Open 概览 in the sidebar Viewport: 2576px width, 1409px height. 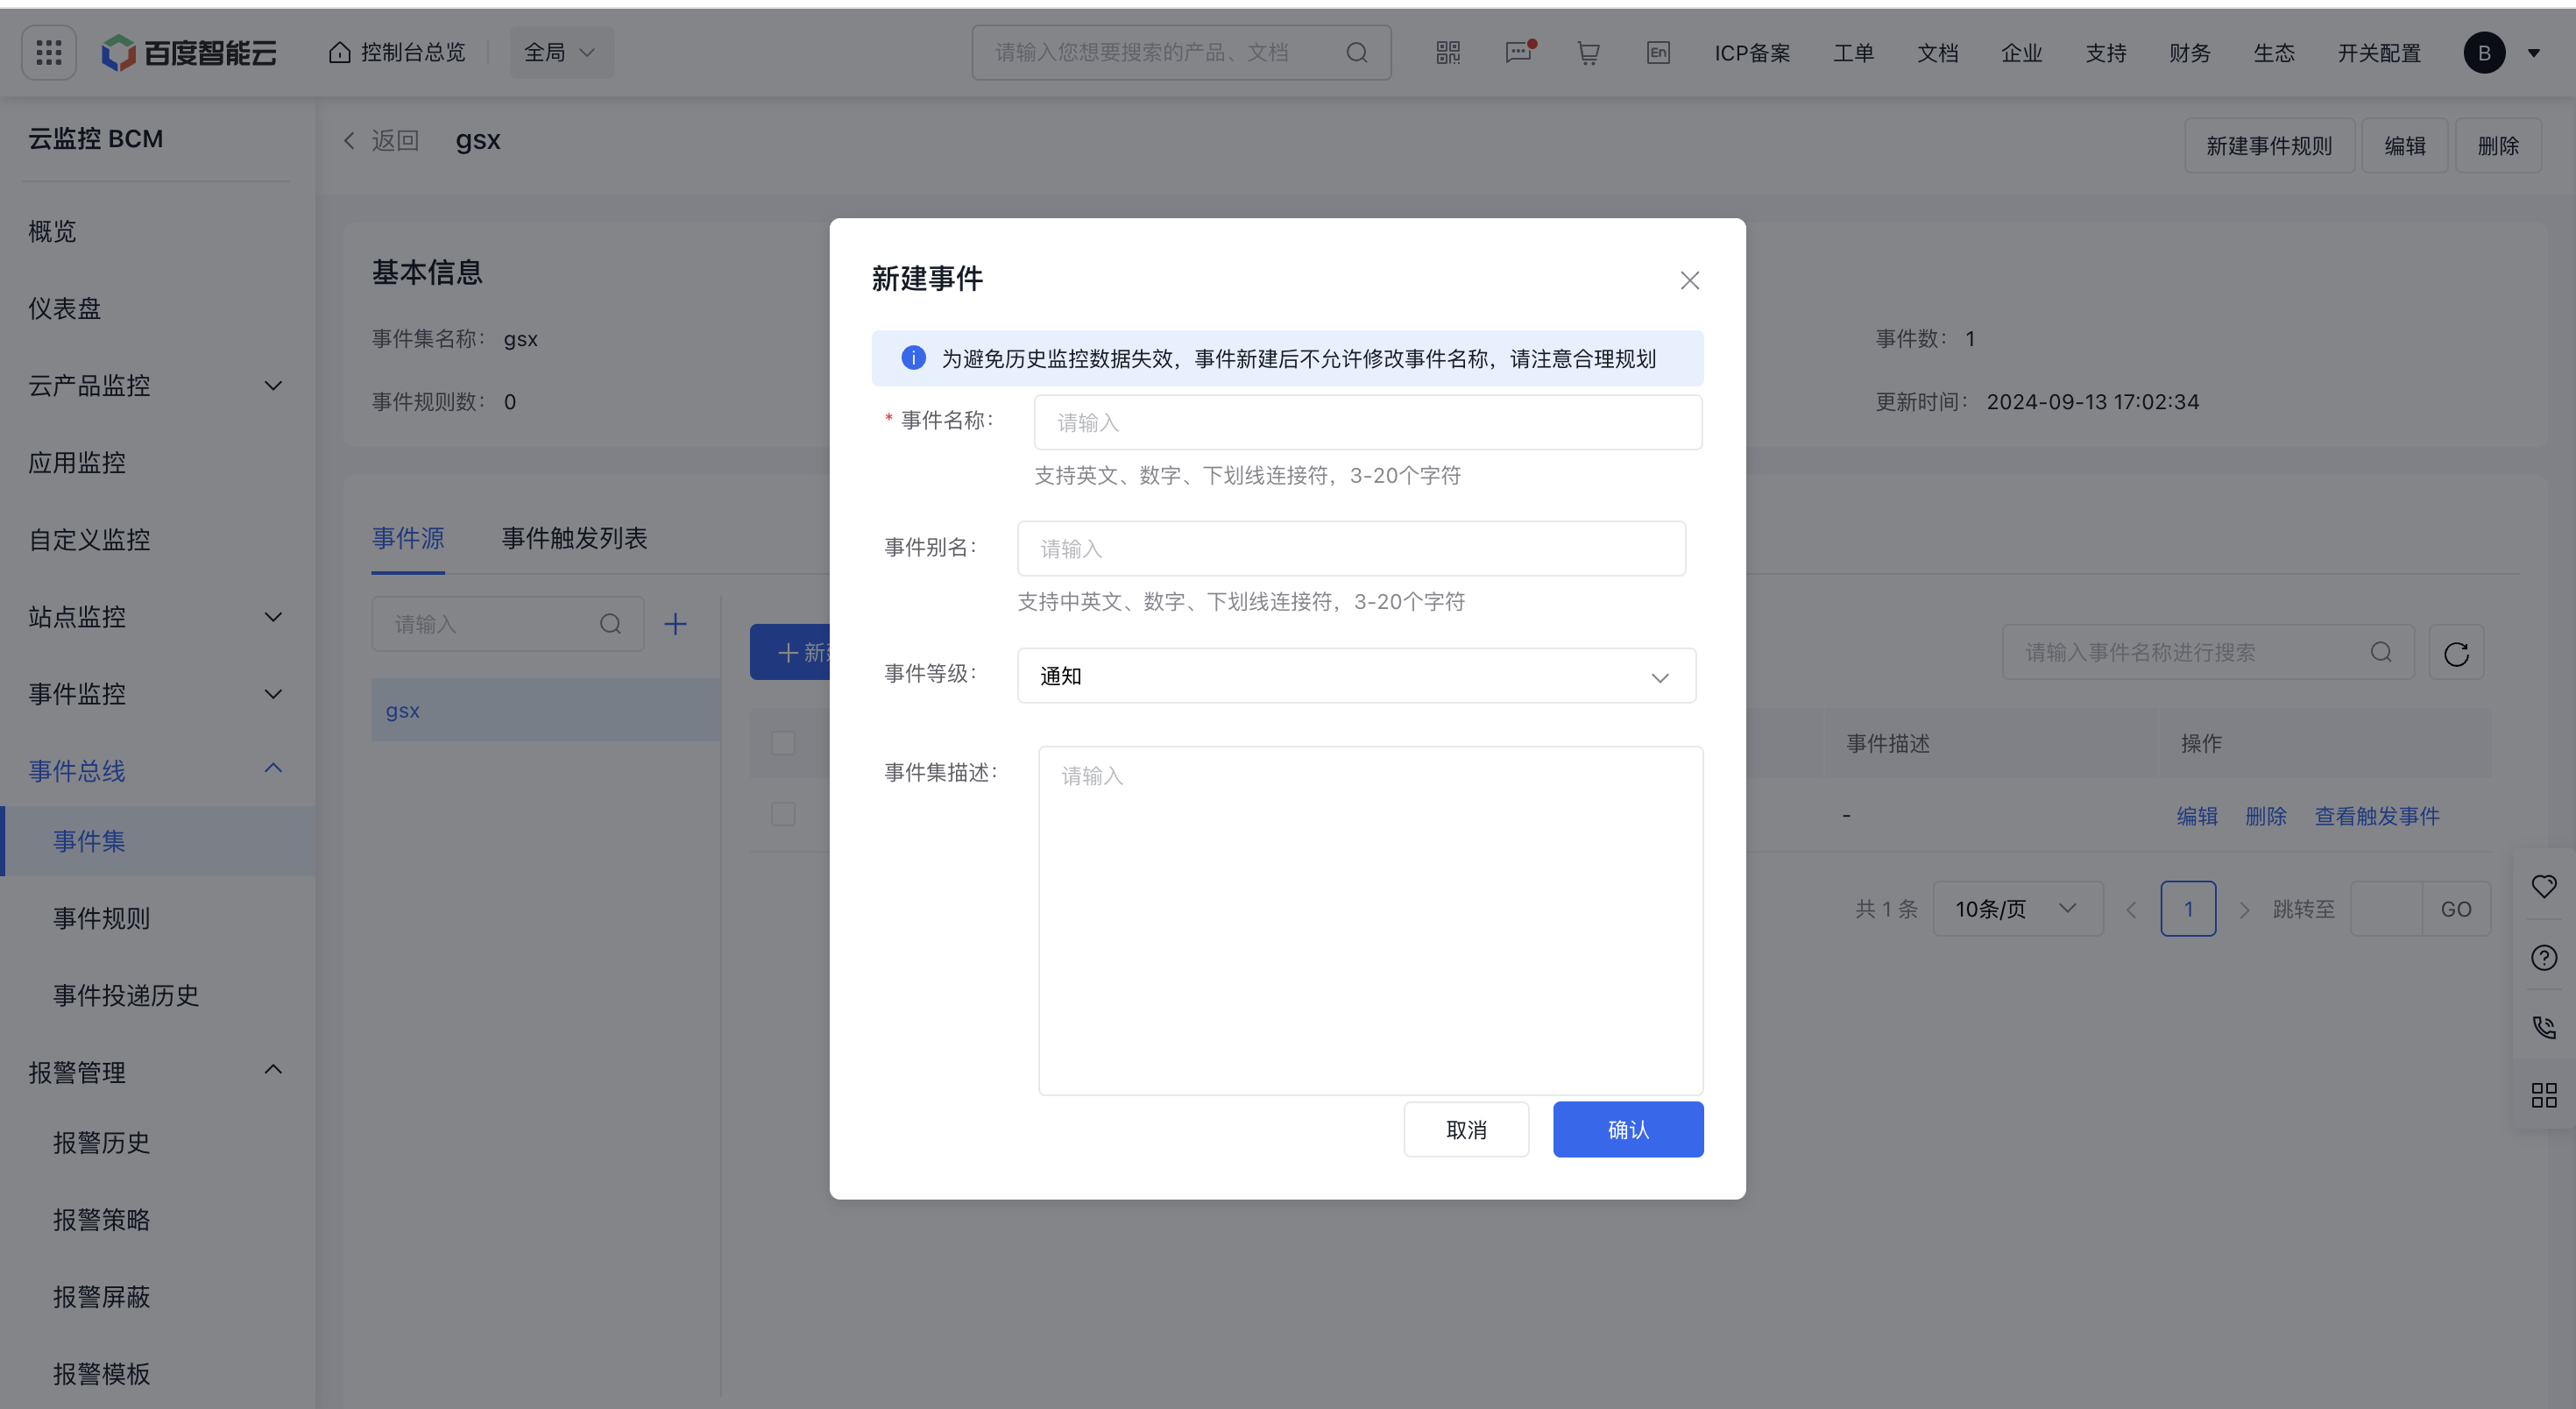tap(52, 231)
